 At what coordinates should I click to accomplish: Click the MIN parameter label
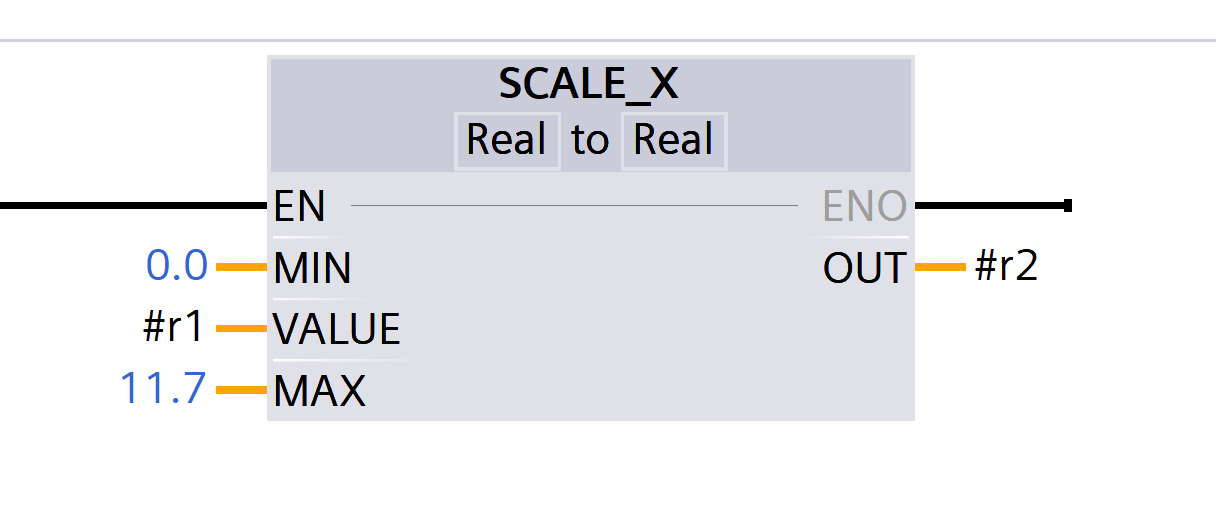click(312, 268)
